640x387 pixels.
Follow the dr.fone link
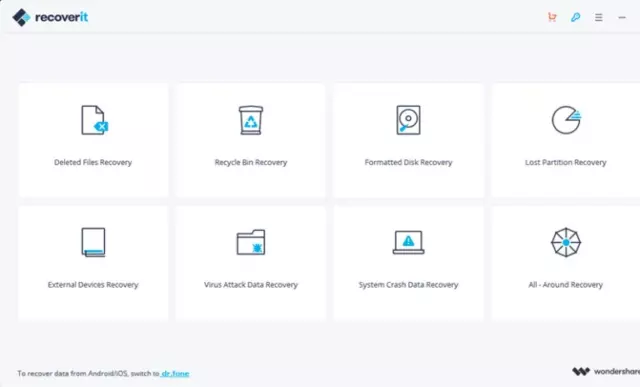click(x=175, y=373)
